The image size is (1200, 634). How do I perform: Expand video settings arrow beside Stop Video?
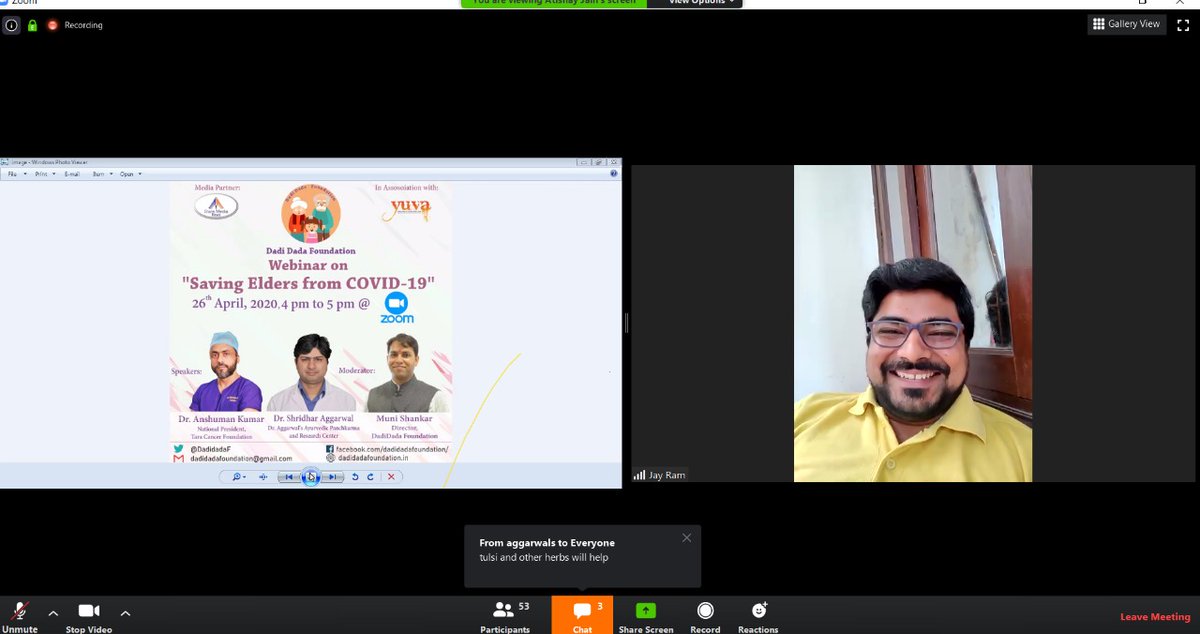125,612
